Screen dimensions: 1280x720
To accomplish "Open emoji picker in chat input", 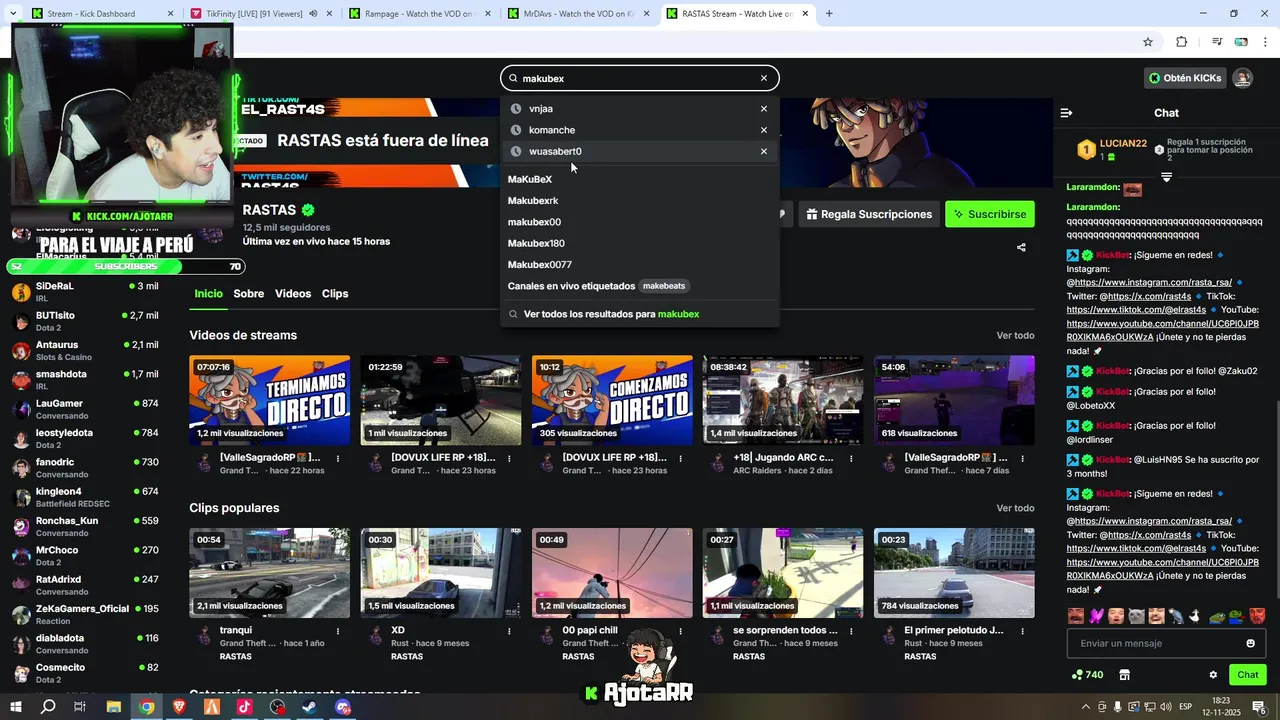I will click(x=1250, y=643).
